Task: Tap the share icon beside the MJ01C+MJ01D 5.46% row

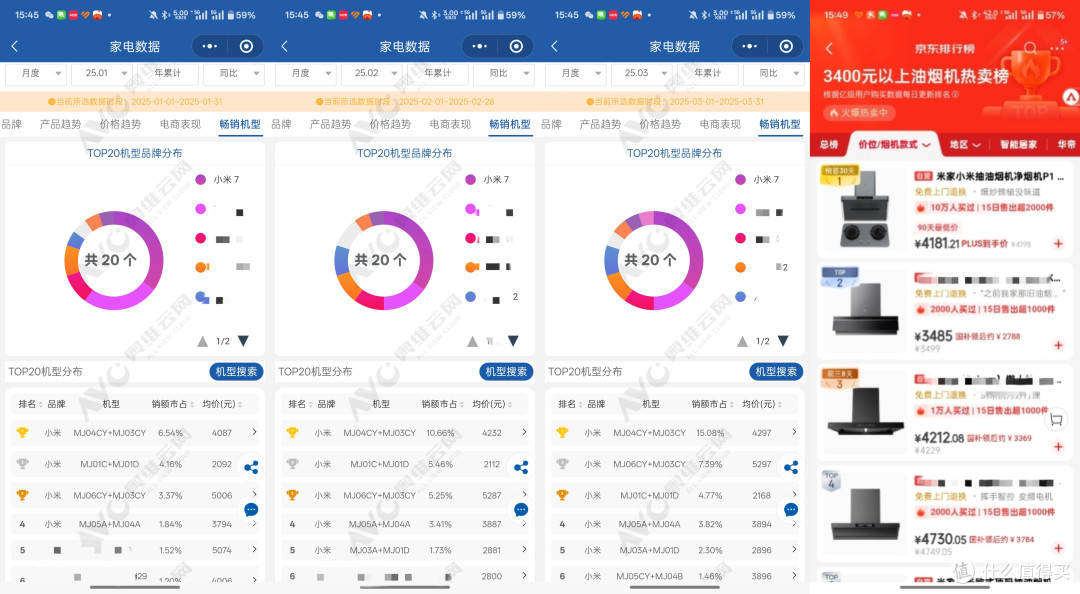Action: (x=521, y=467)
